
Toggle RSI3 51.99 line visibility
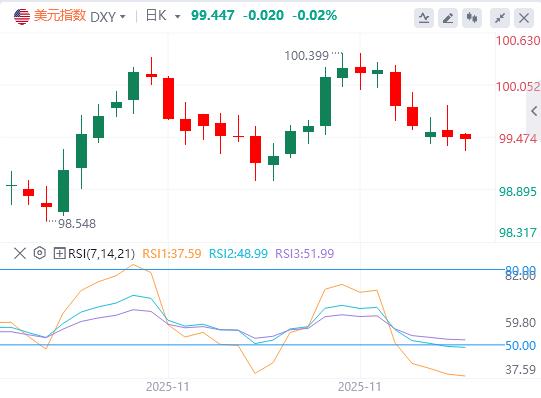[x=305, y=253]
